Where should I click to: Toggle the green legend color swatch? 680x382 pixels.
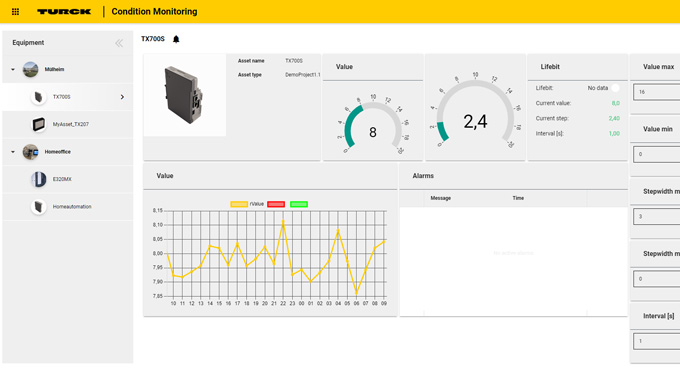pos(299,204)
